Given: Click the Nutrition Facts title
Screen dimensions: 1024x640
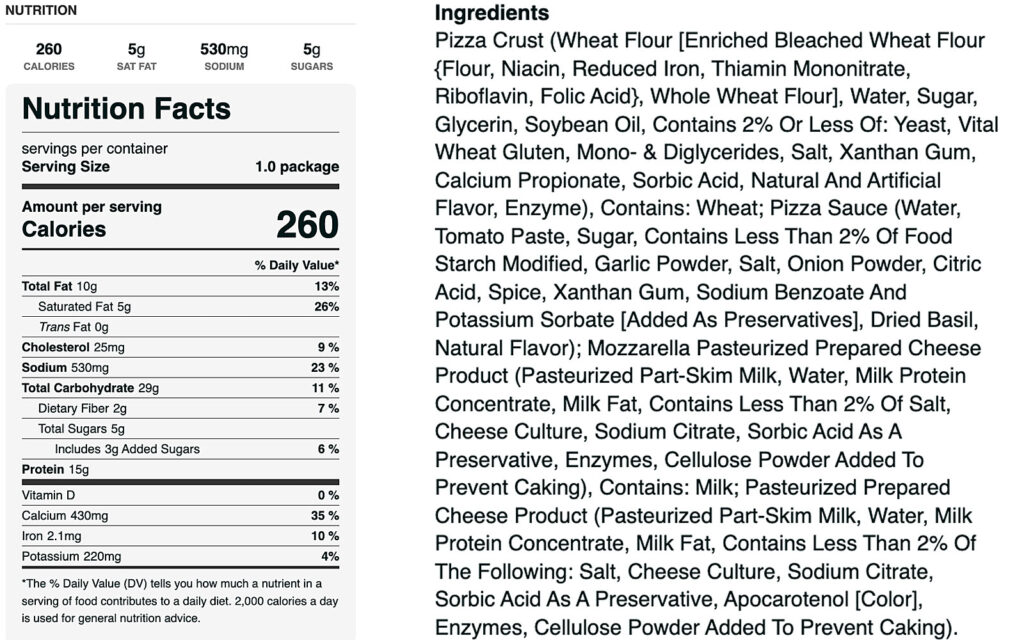Looking at the screenshot, I should [126, 108].
